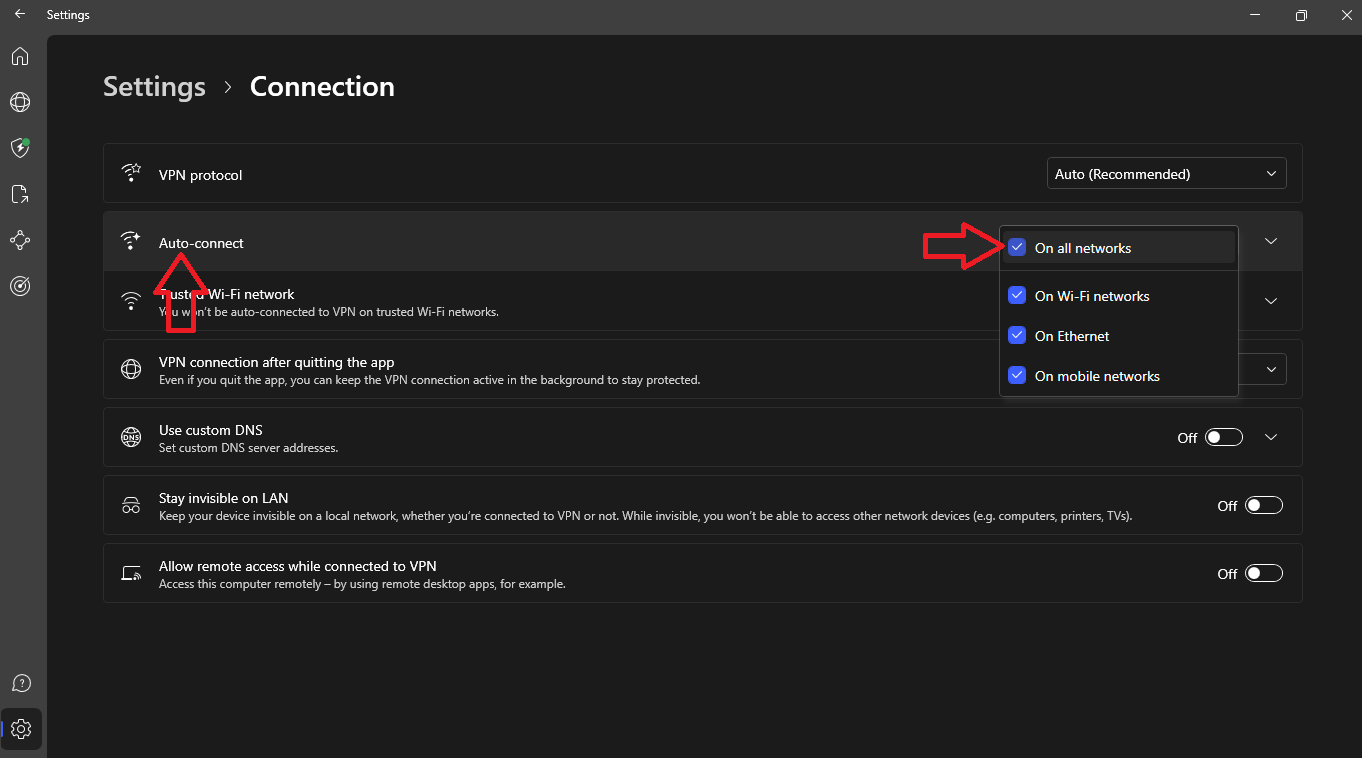1362x758 pixels.
Task: Open the file share sidebar icon
Action: [20, 194]
